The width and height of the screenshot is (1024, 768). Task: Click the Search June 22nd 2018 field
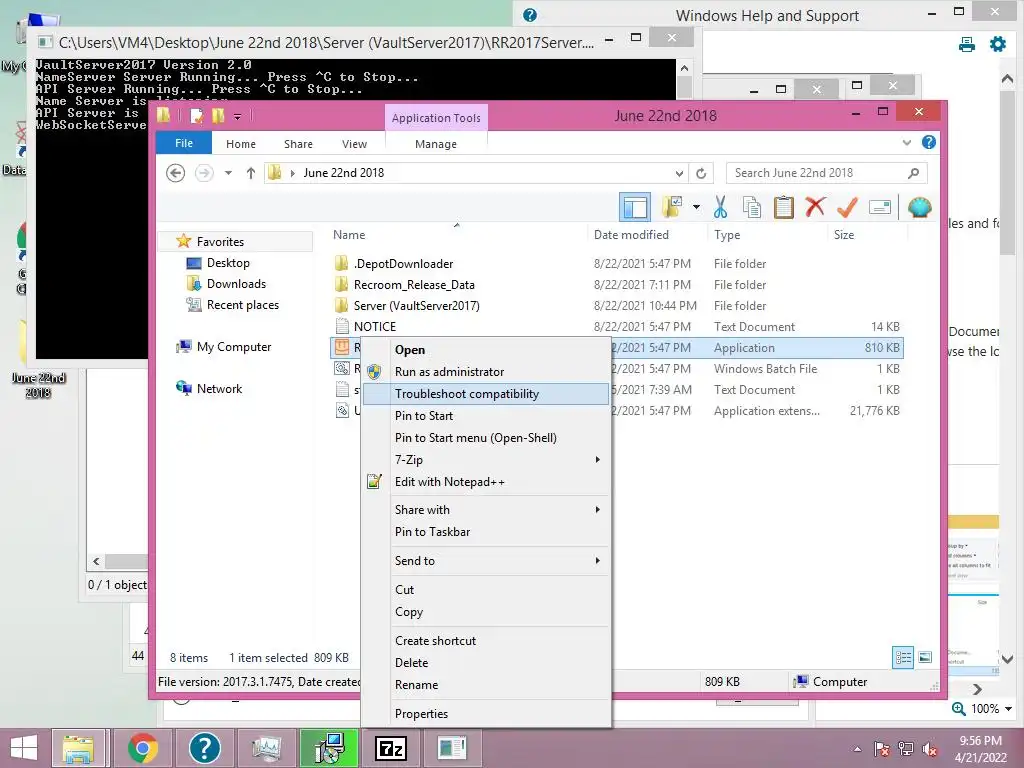pyautogui.click(x=826, y=173)
